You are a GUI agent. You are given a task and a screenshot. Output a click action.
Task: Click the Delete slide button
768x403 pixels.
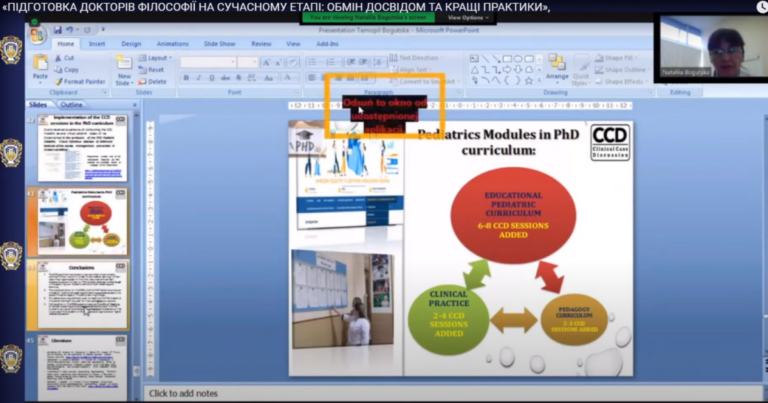click(x=155, y=81)
